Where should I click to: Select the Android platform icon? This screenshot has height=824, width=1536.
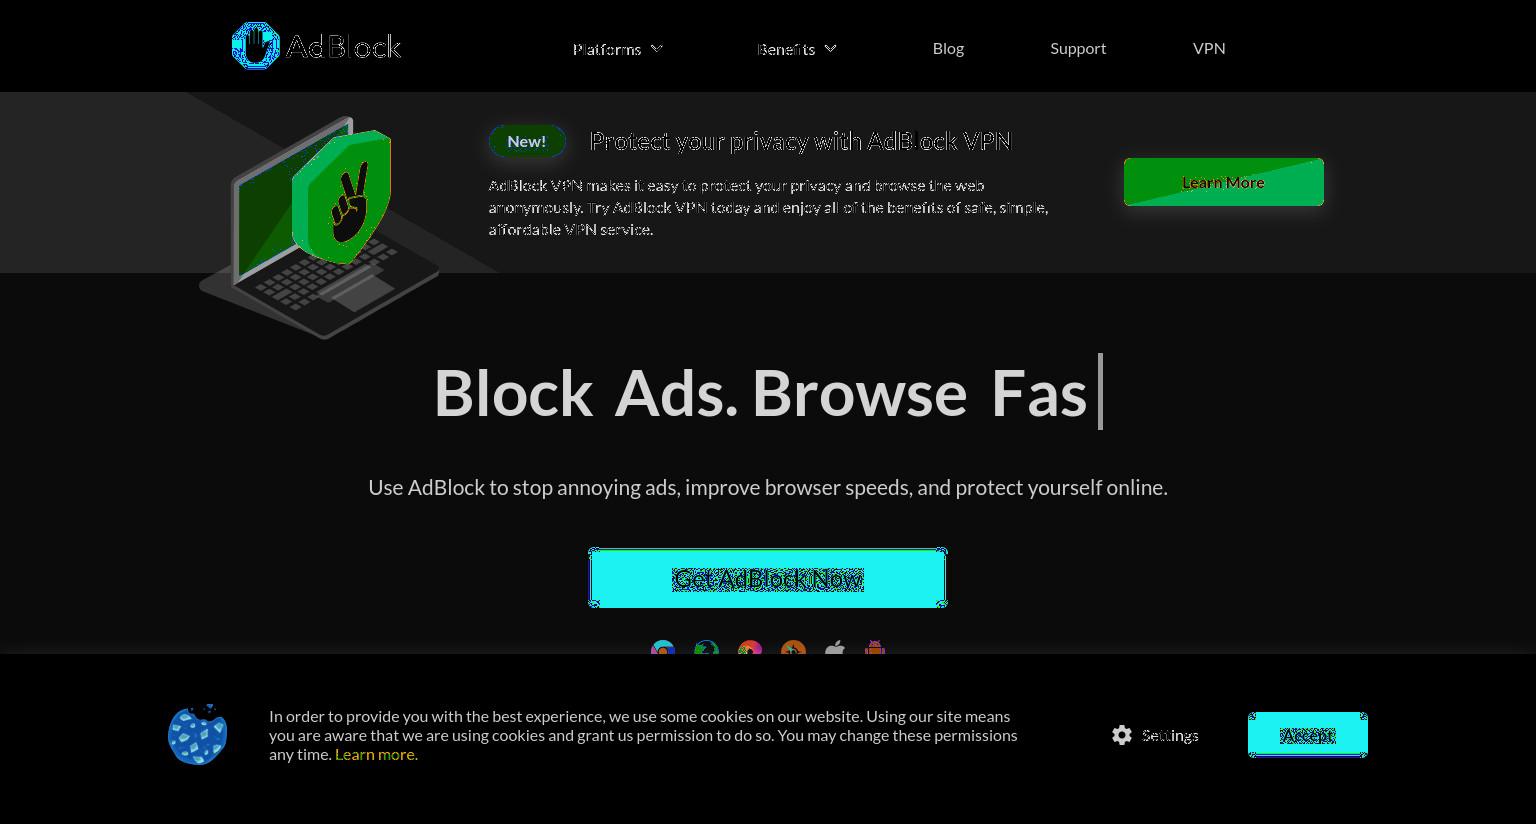(875, 648)
